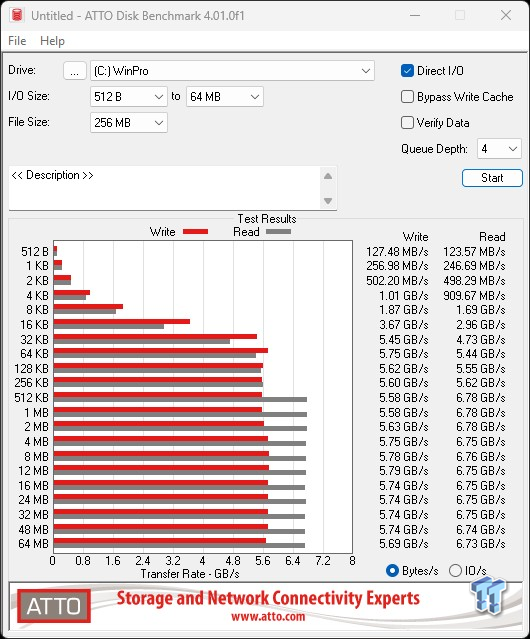Open the 64 MB maximum I/O size dropdown
530x639 pixels.
(224, 97)
